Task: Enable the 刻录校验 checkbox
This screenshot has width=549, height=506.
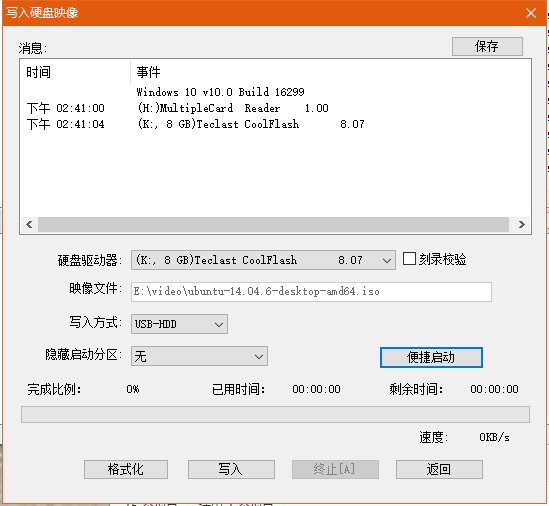Action: 409,259
